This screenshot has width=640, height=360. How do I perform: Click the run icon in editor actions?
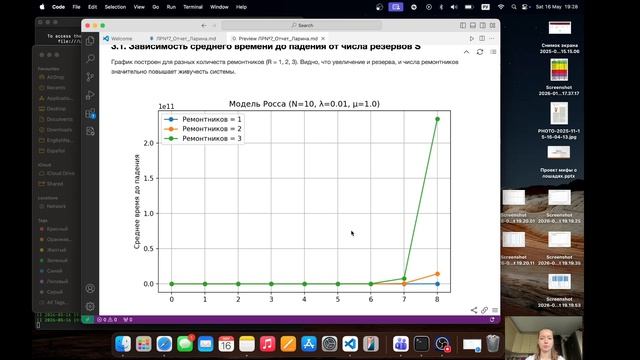coord(472,38)
